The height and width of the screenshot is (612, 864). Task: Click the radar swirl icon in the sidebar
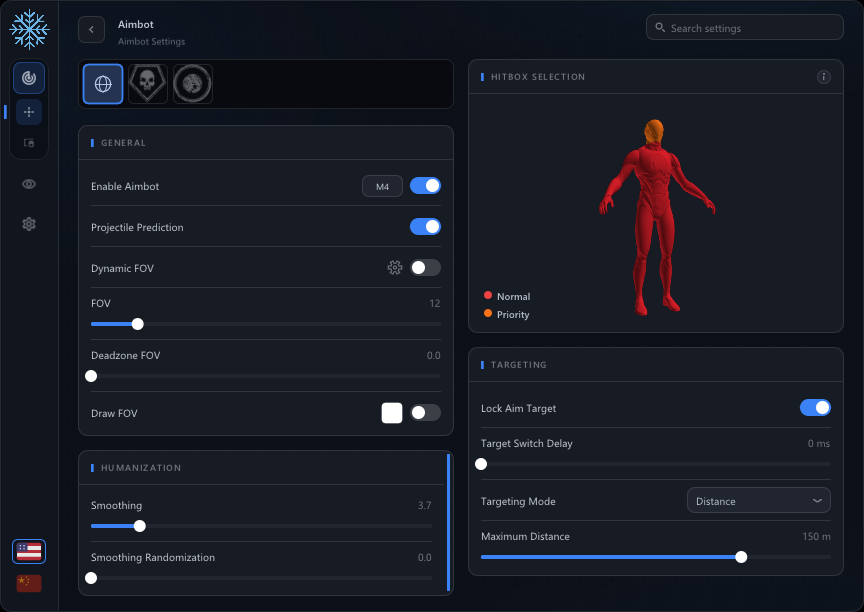pyautogui.click(x=29, y=78)
